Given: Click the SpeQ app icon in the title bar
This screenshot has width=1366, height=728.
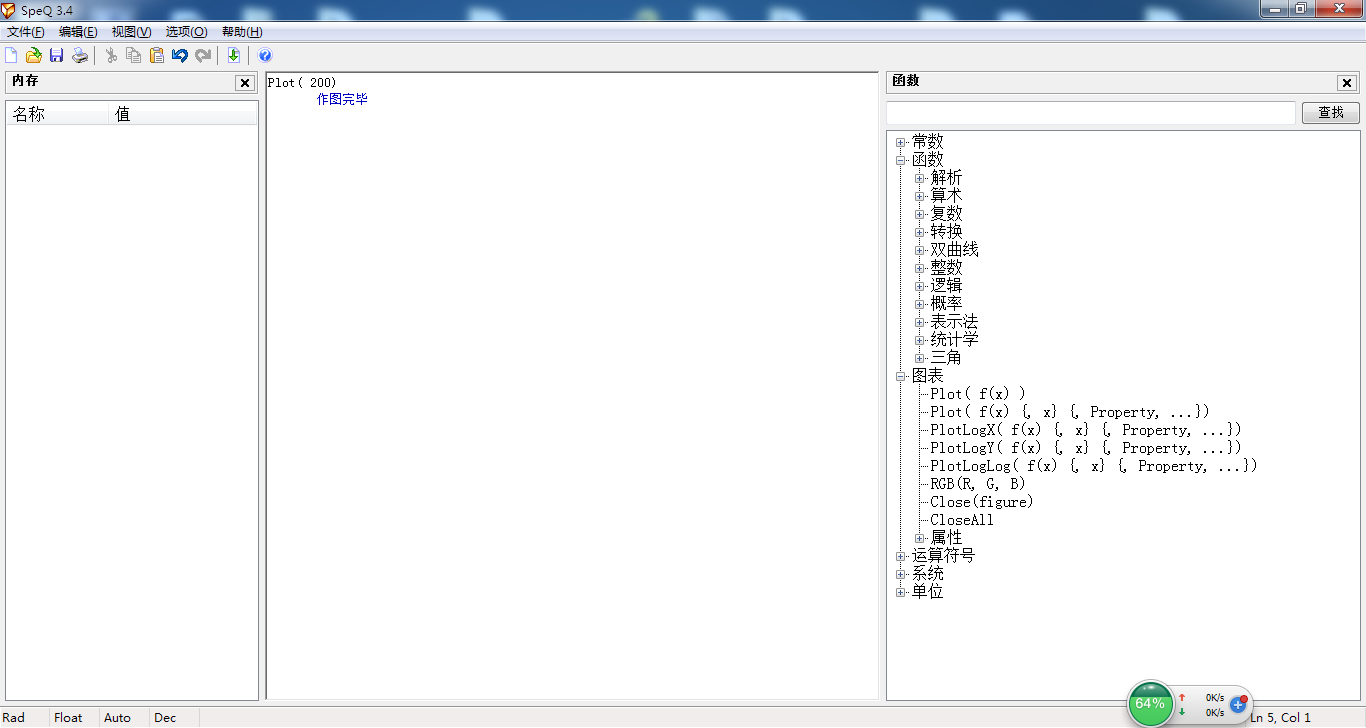Looking at the screenshot, I should pyautogui.click(x=9, y=10).
